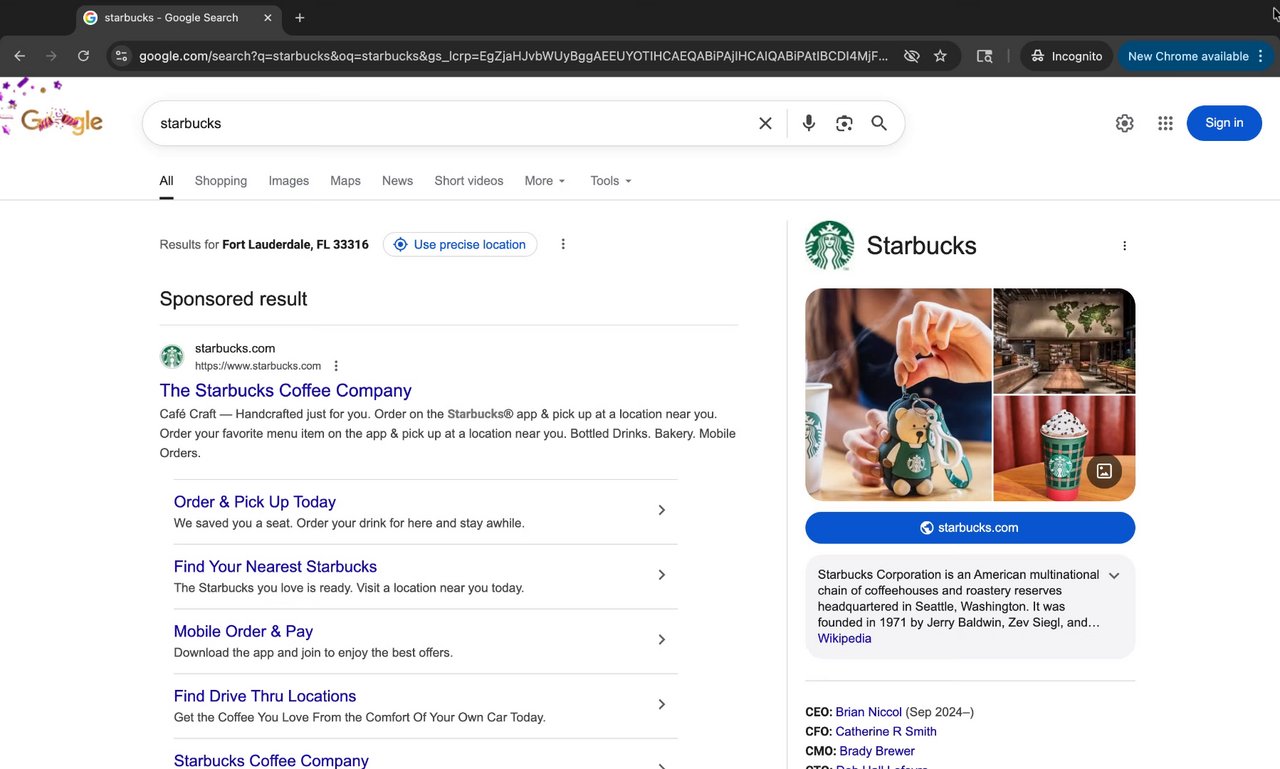Open the sponsored result three-dot menu

click(x=336, y=366)
